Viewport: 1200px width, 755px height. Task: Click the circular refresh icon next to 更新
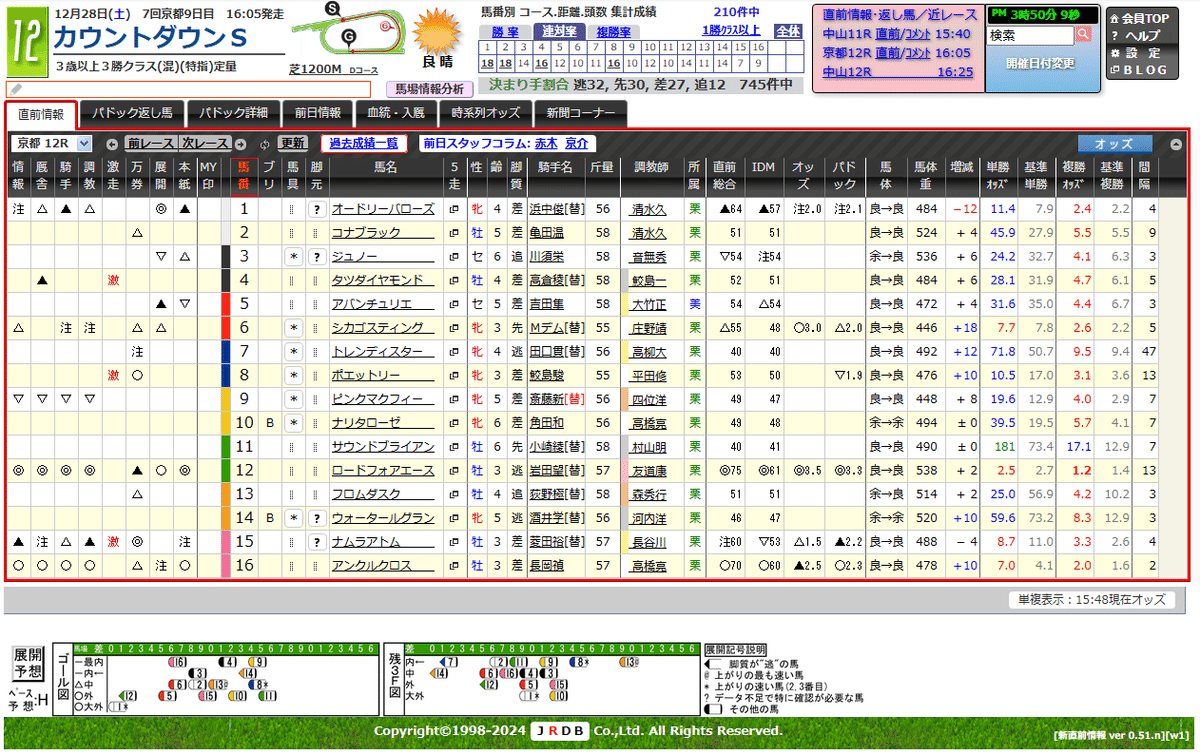264,142
